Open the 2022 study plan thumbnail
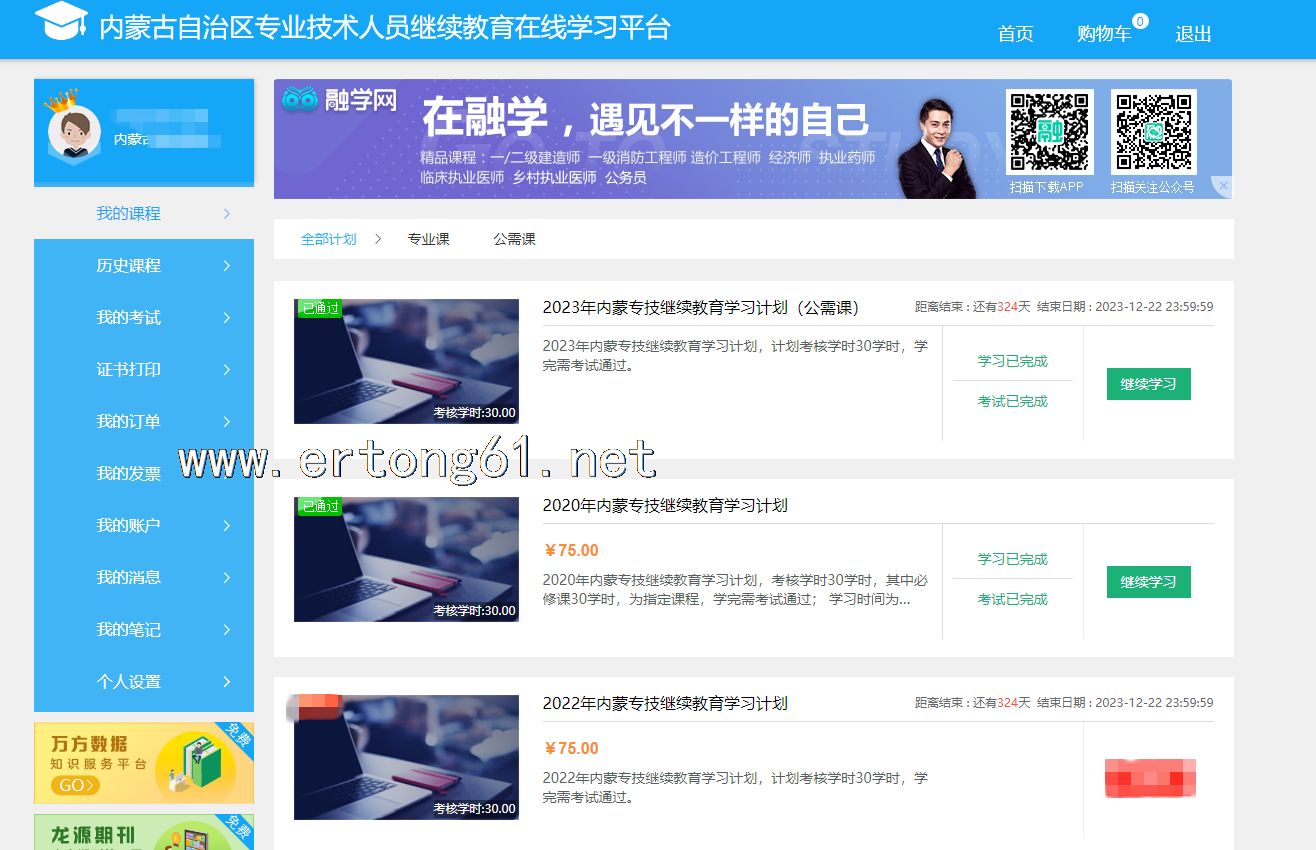Viewport: 1316px width, 850px height. pyautogui.click(x=406, y=757)
